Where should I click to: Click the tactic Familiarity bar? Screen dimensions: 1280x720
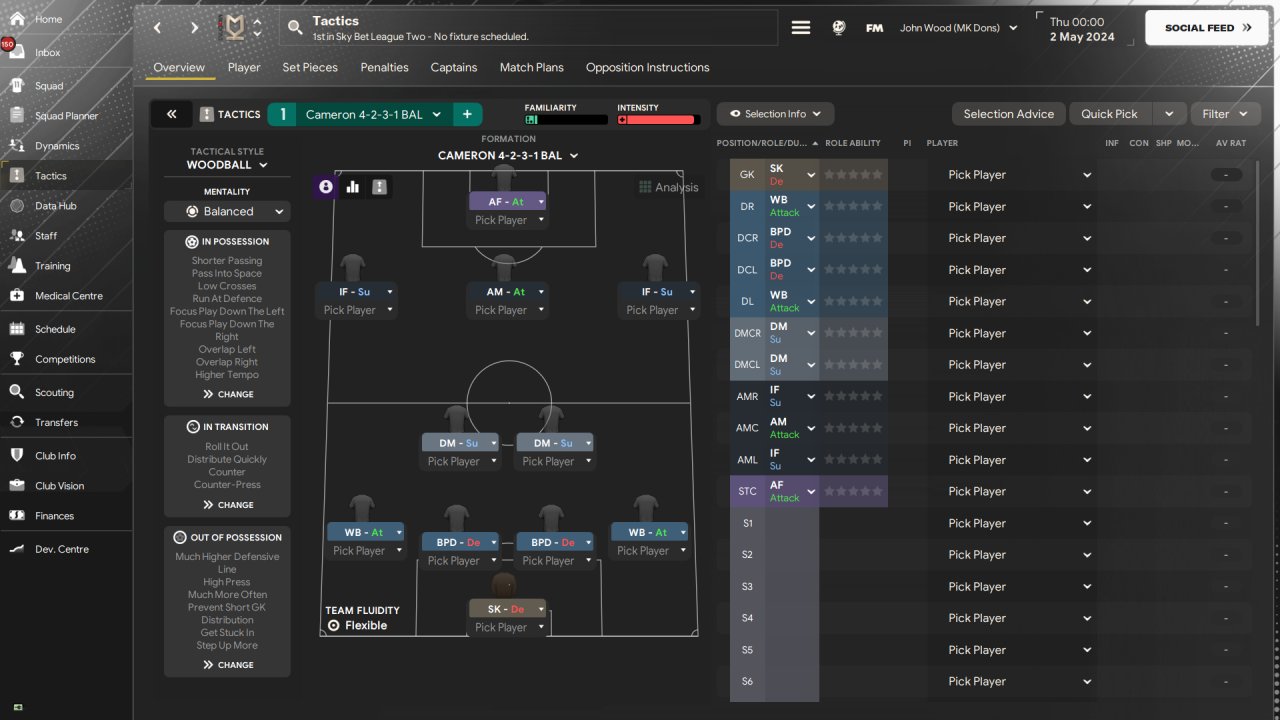pyautogui.click(x=566, y=119)
